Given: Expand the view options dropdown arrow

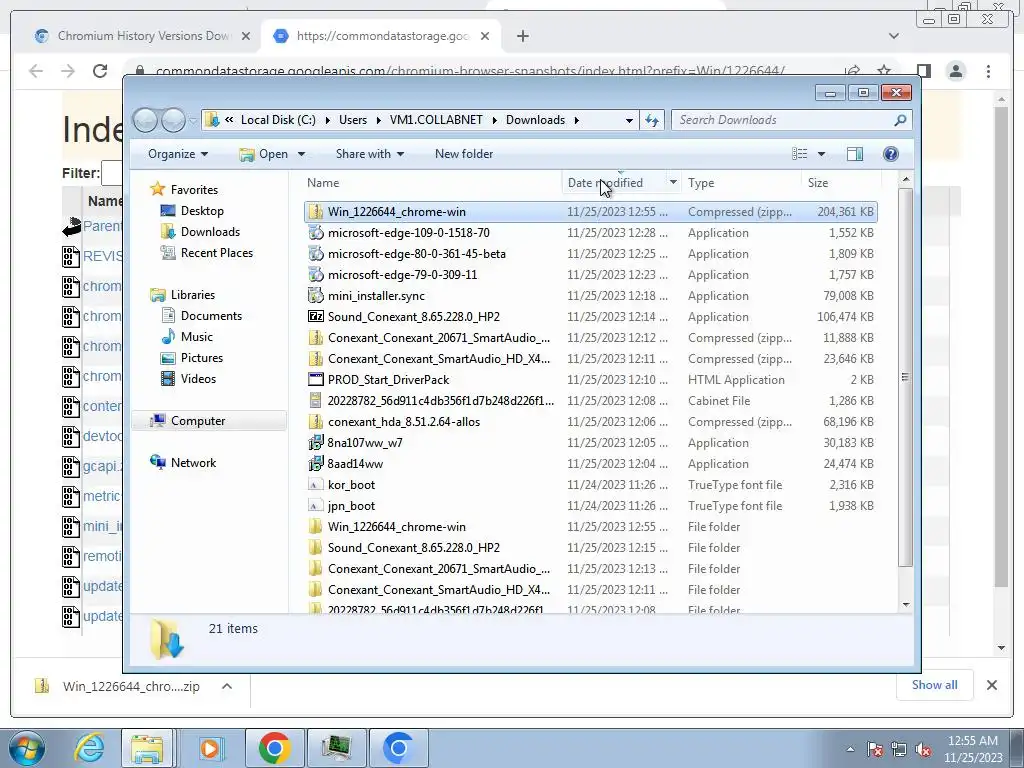Looking at the screenshot, I should pos(822,154).
